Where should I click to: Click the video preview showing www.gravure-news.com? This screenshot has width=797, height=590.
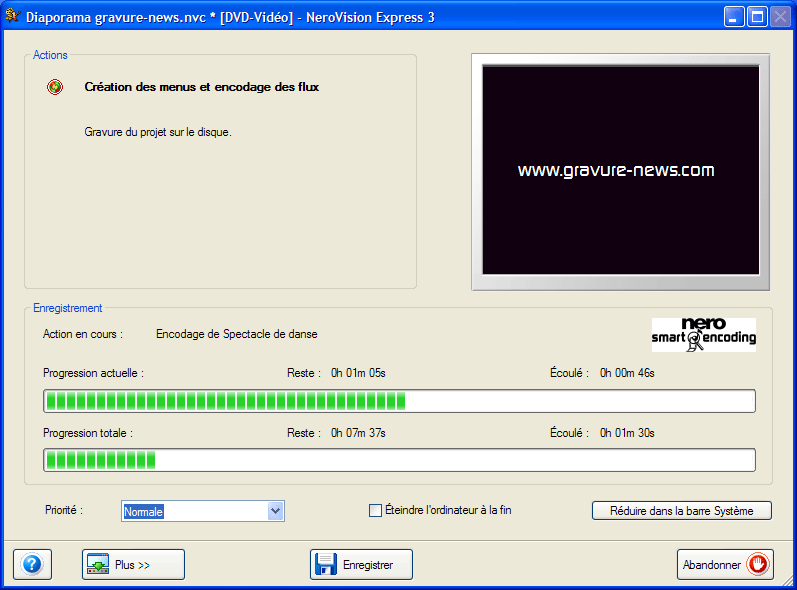tap(621, 170)
